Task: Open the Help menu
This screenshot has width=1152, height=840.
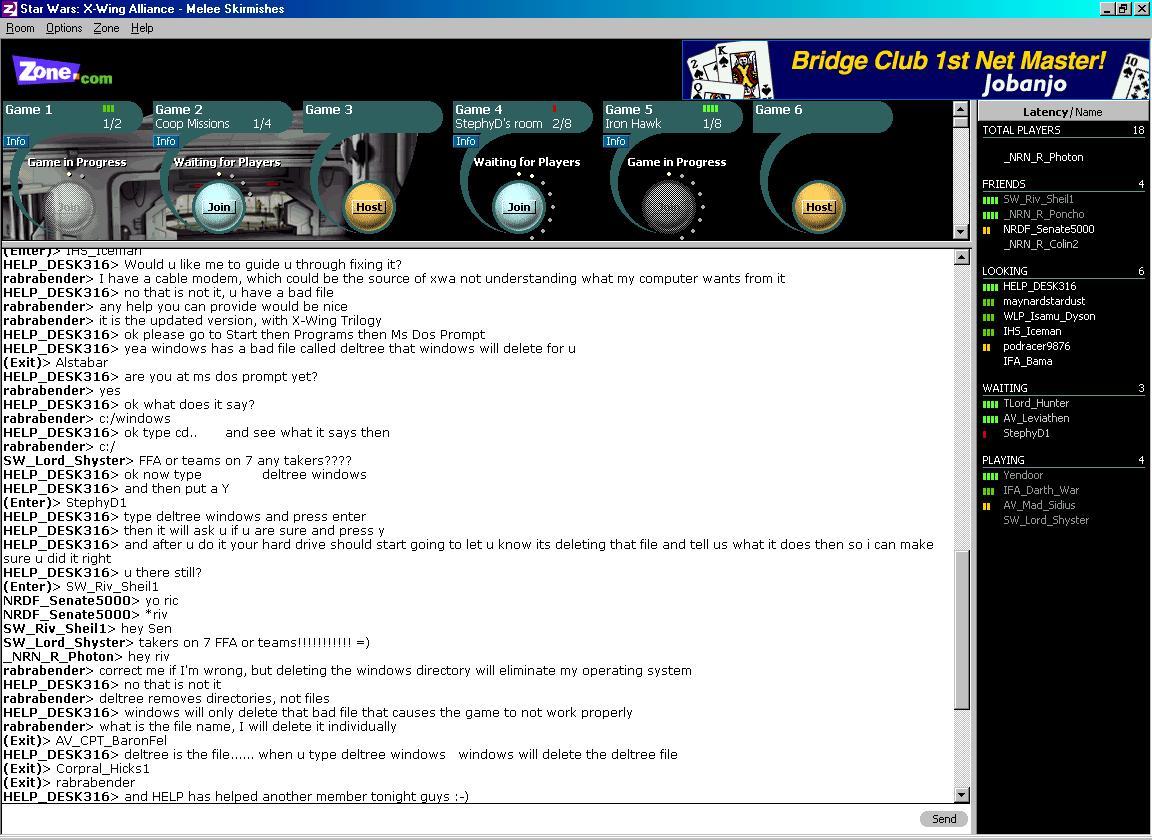Action: coord(142,28)
